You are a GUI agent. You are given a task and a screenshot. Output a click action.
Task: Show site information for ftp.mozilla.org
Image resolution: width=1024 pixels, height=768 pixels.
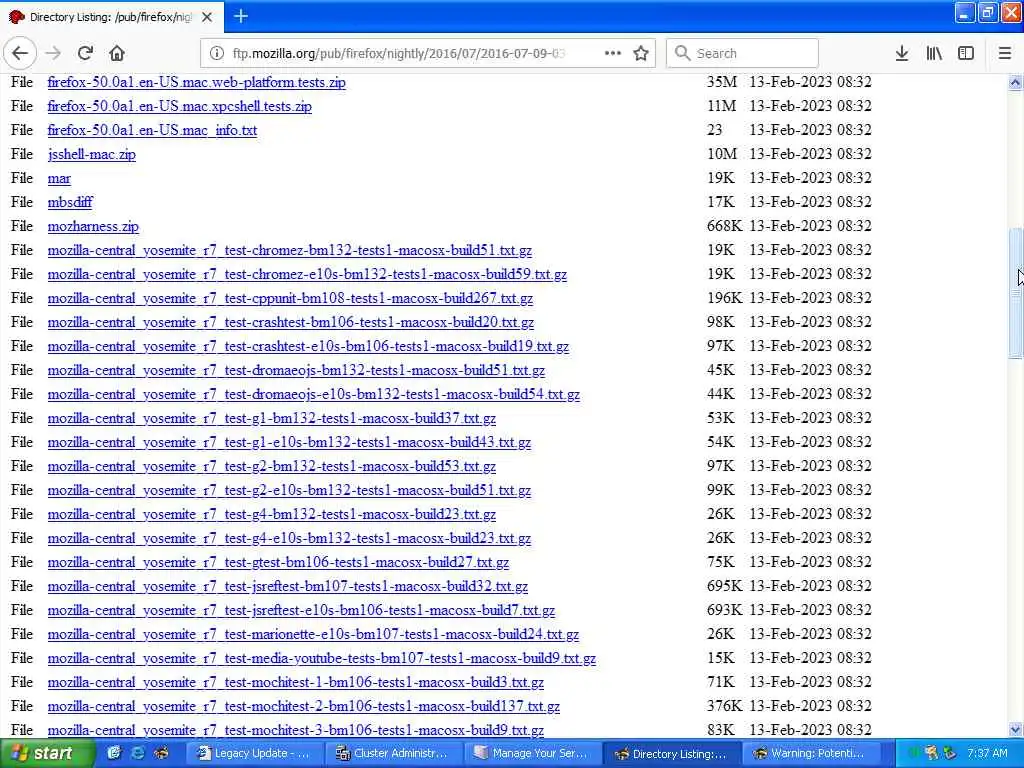click(216, 53)
